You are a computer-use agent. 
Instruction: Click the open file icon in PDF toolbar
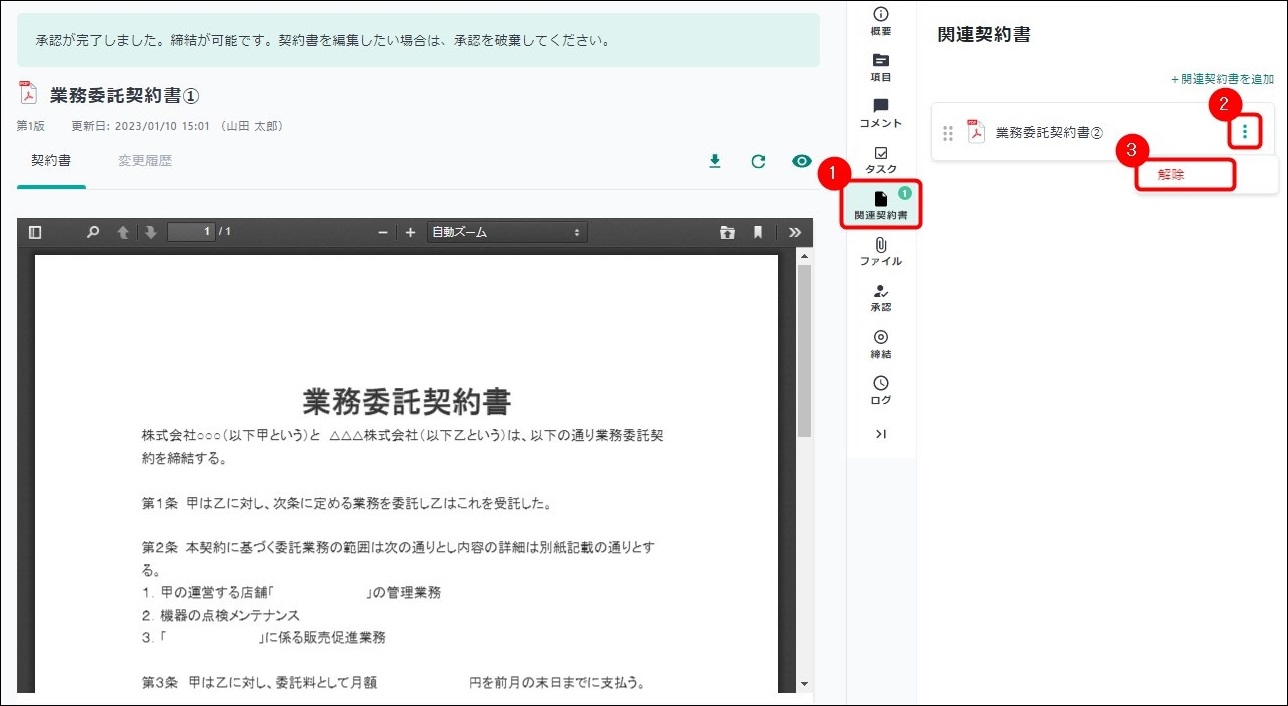(727, 232)
